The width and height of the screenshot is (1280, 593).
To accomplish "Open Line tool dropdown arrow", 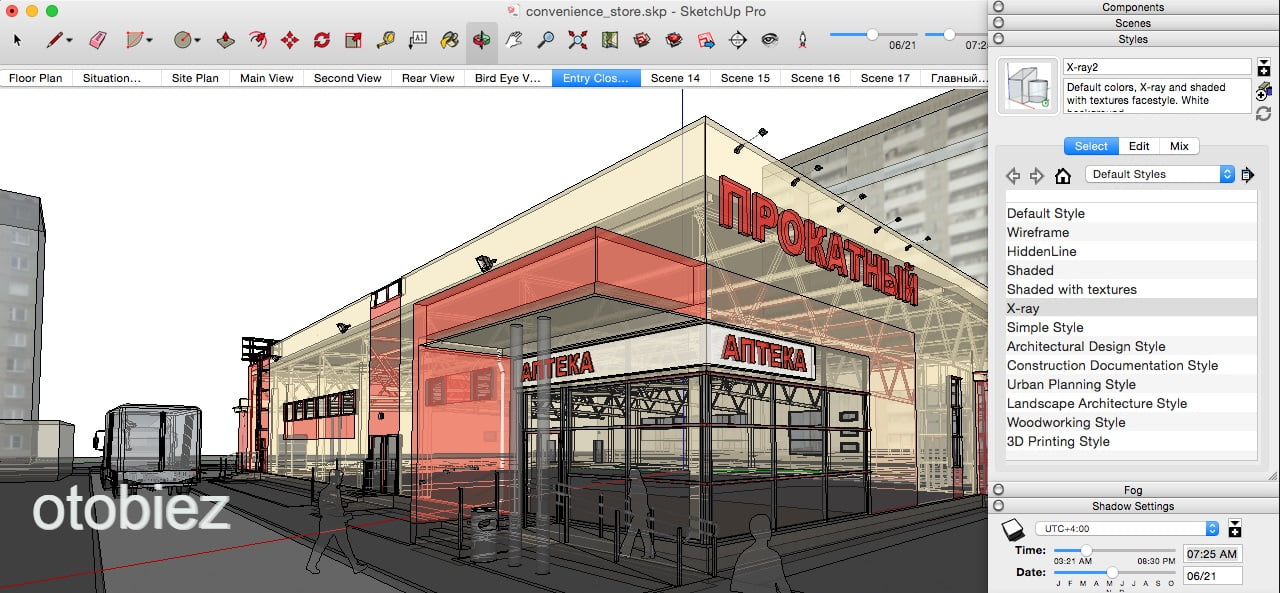I will tap(69, 41).
